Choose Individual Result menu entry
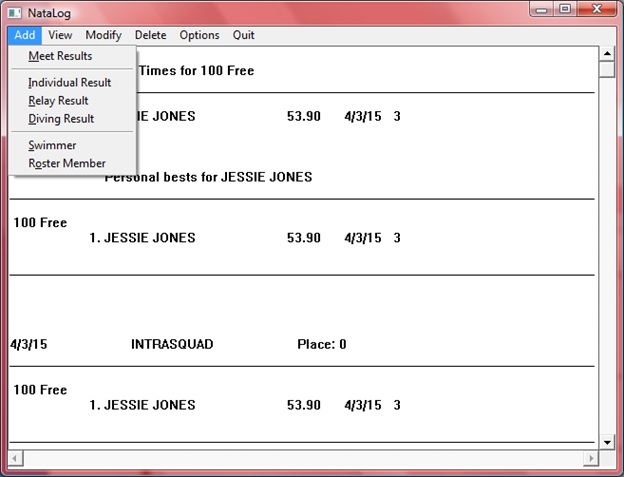The image size is (624, 477). pos(70,83)
